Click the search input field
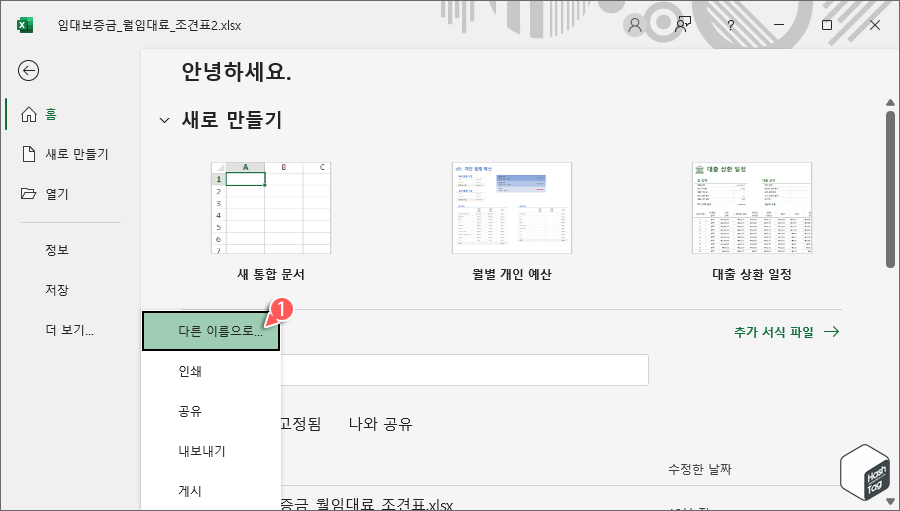Screen dimensions: 900x511 coord(464,370)
